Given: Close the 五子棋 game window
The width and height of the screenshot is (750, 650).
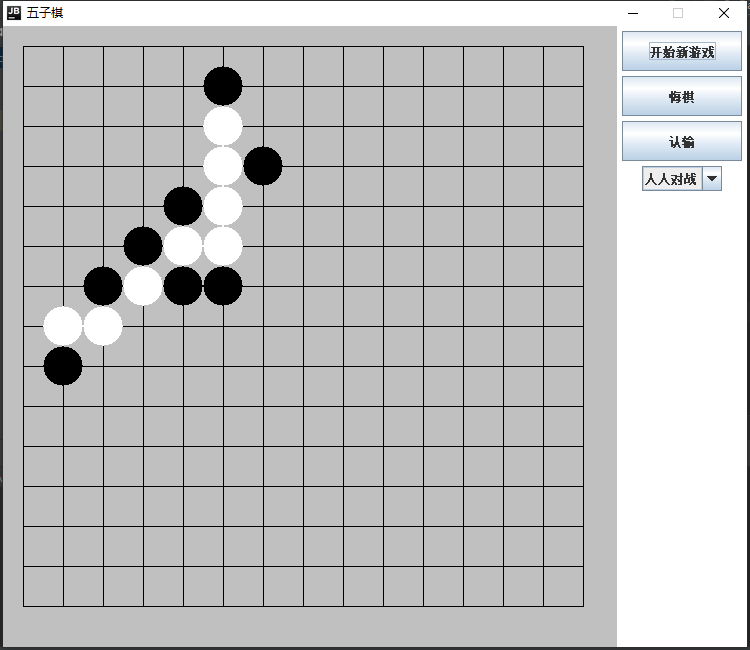Looking at the screenshot, I should pos(724,13).
